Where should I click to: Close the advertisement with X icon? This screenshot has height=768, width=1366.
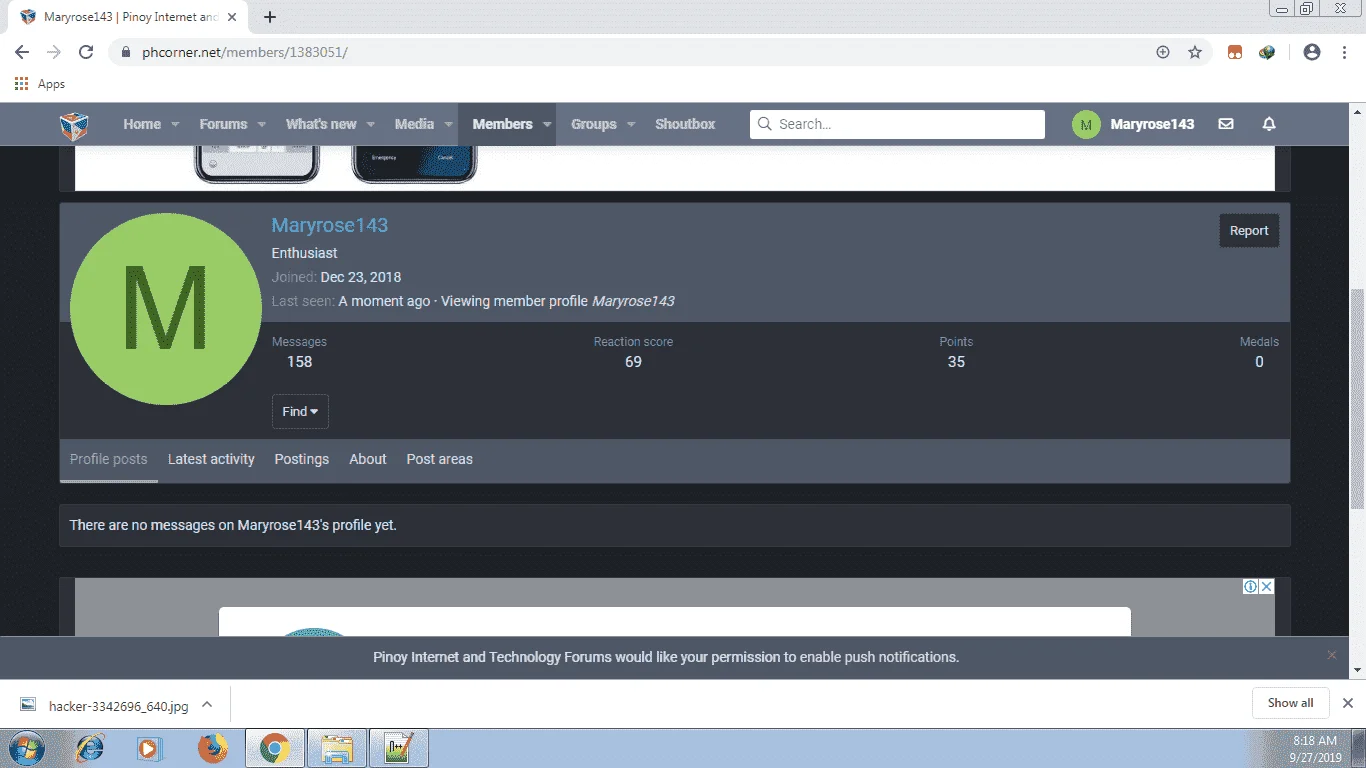tap(1267, 586)
